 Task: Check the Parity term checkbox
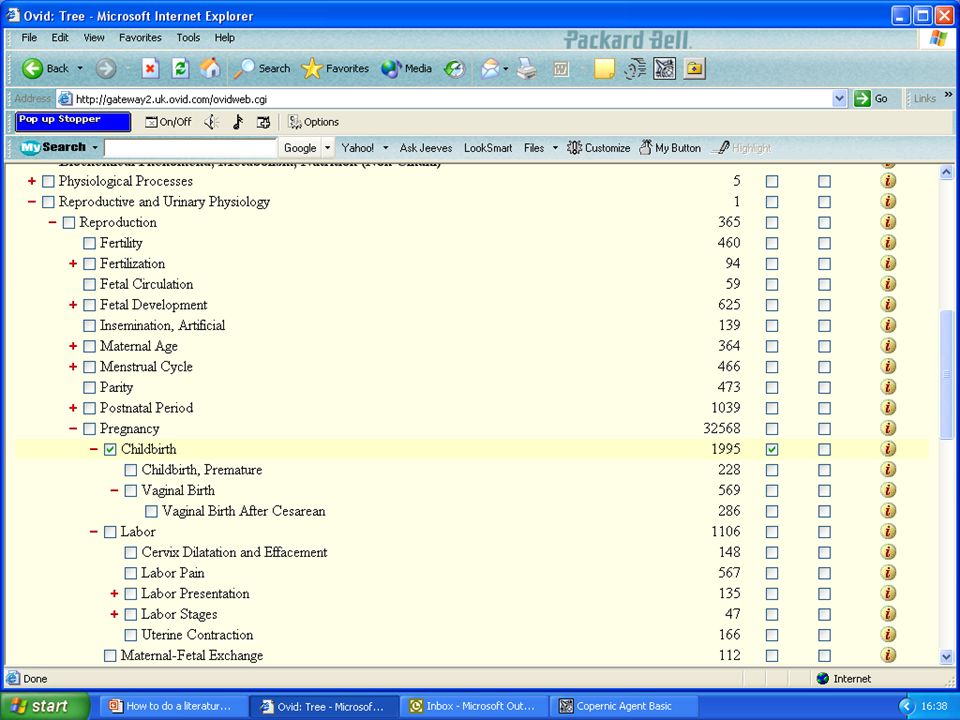pyautogui.click(x=89, y=388)
